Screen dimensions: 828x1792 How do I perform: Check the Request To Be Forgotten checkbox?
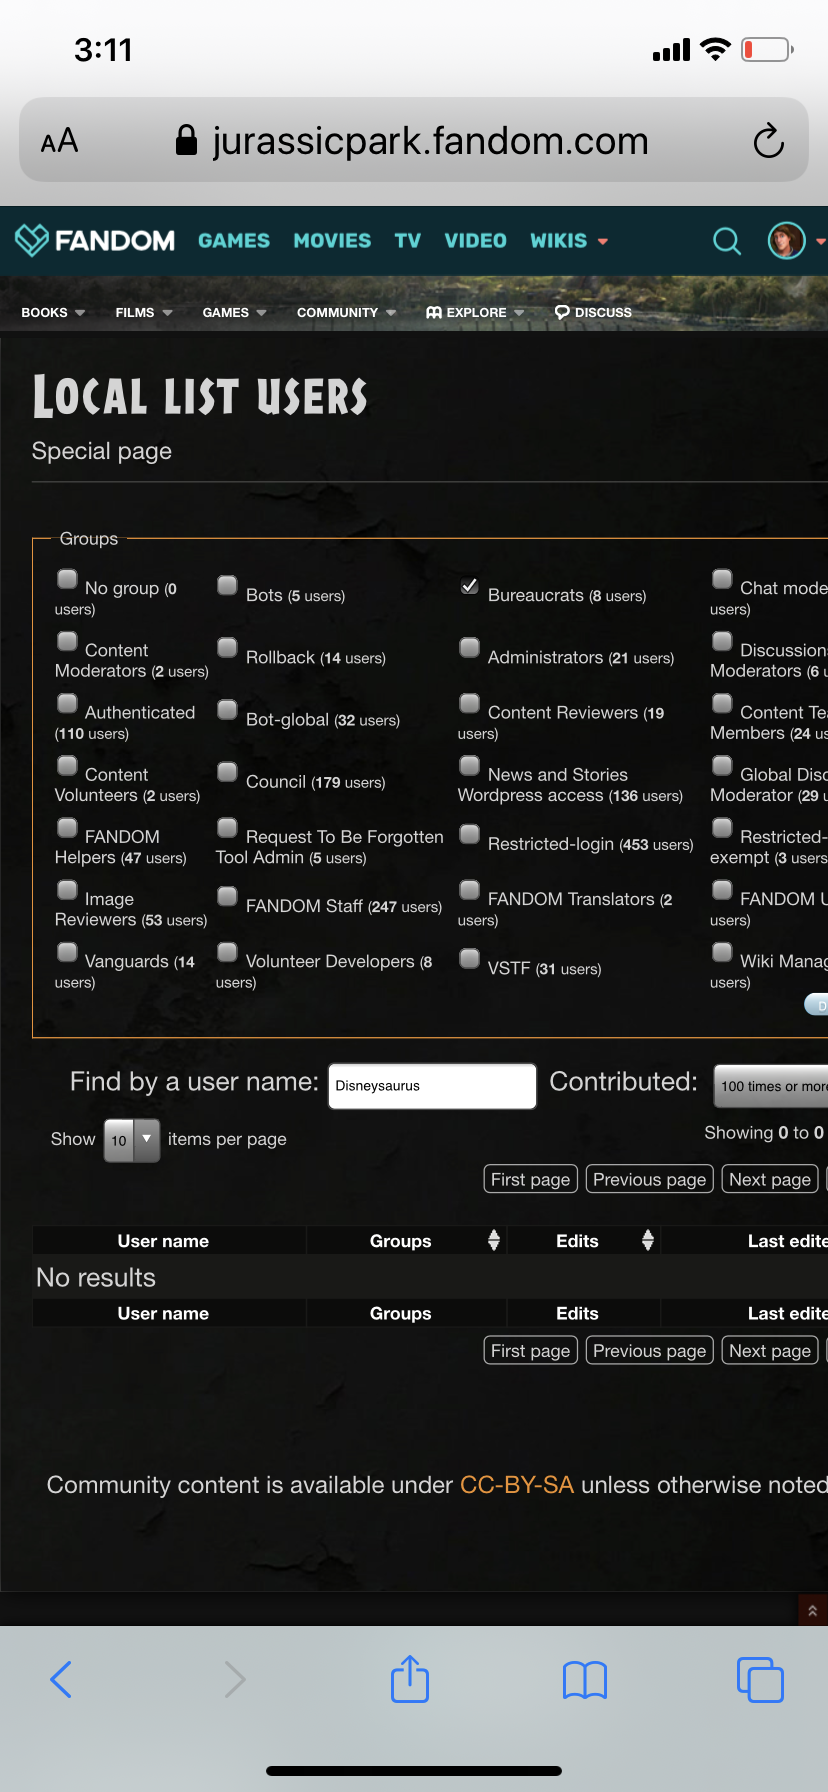tap(228, 827)
